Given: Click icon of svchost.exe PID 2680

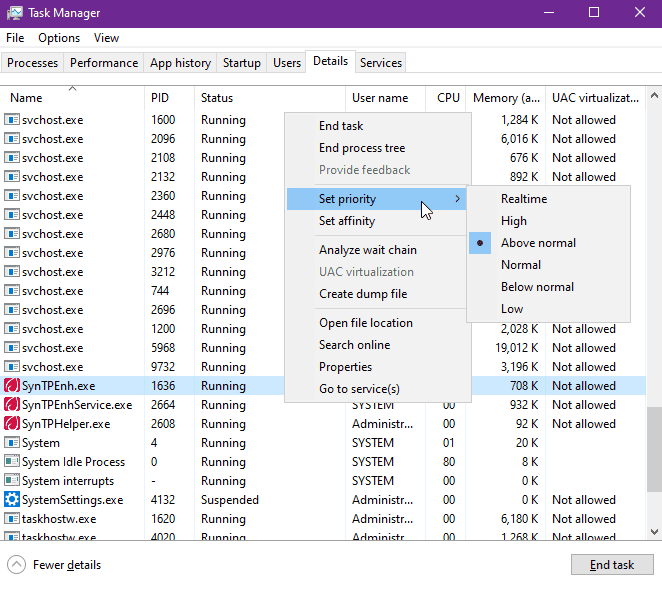Looking at the screenshot, I should pyautogui.click(x=12, y=233).
